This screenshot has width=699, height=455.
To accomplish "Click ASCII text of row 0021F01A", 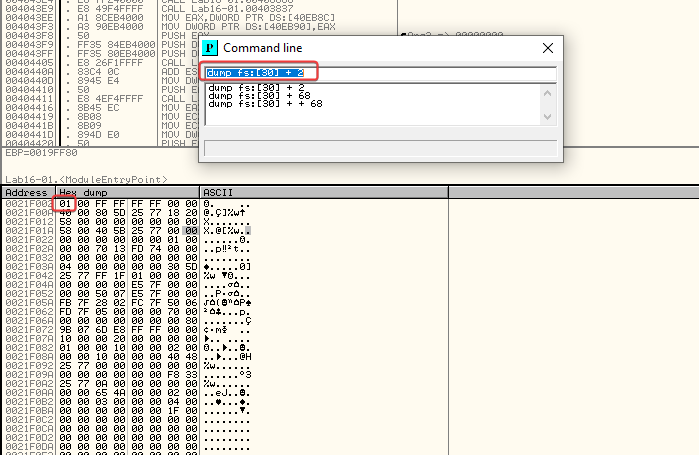I will tap(226, 231).
